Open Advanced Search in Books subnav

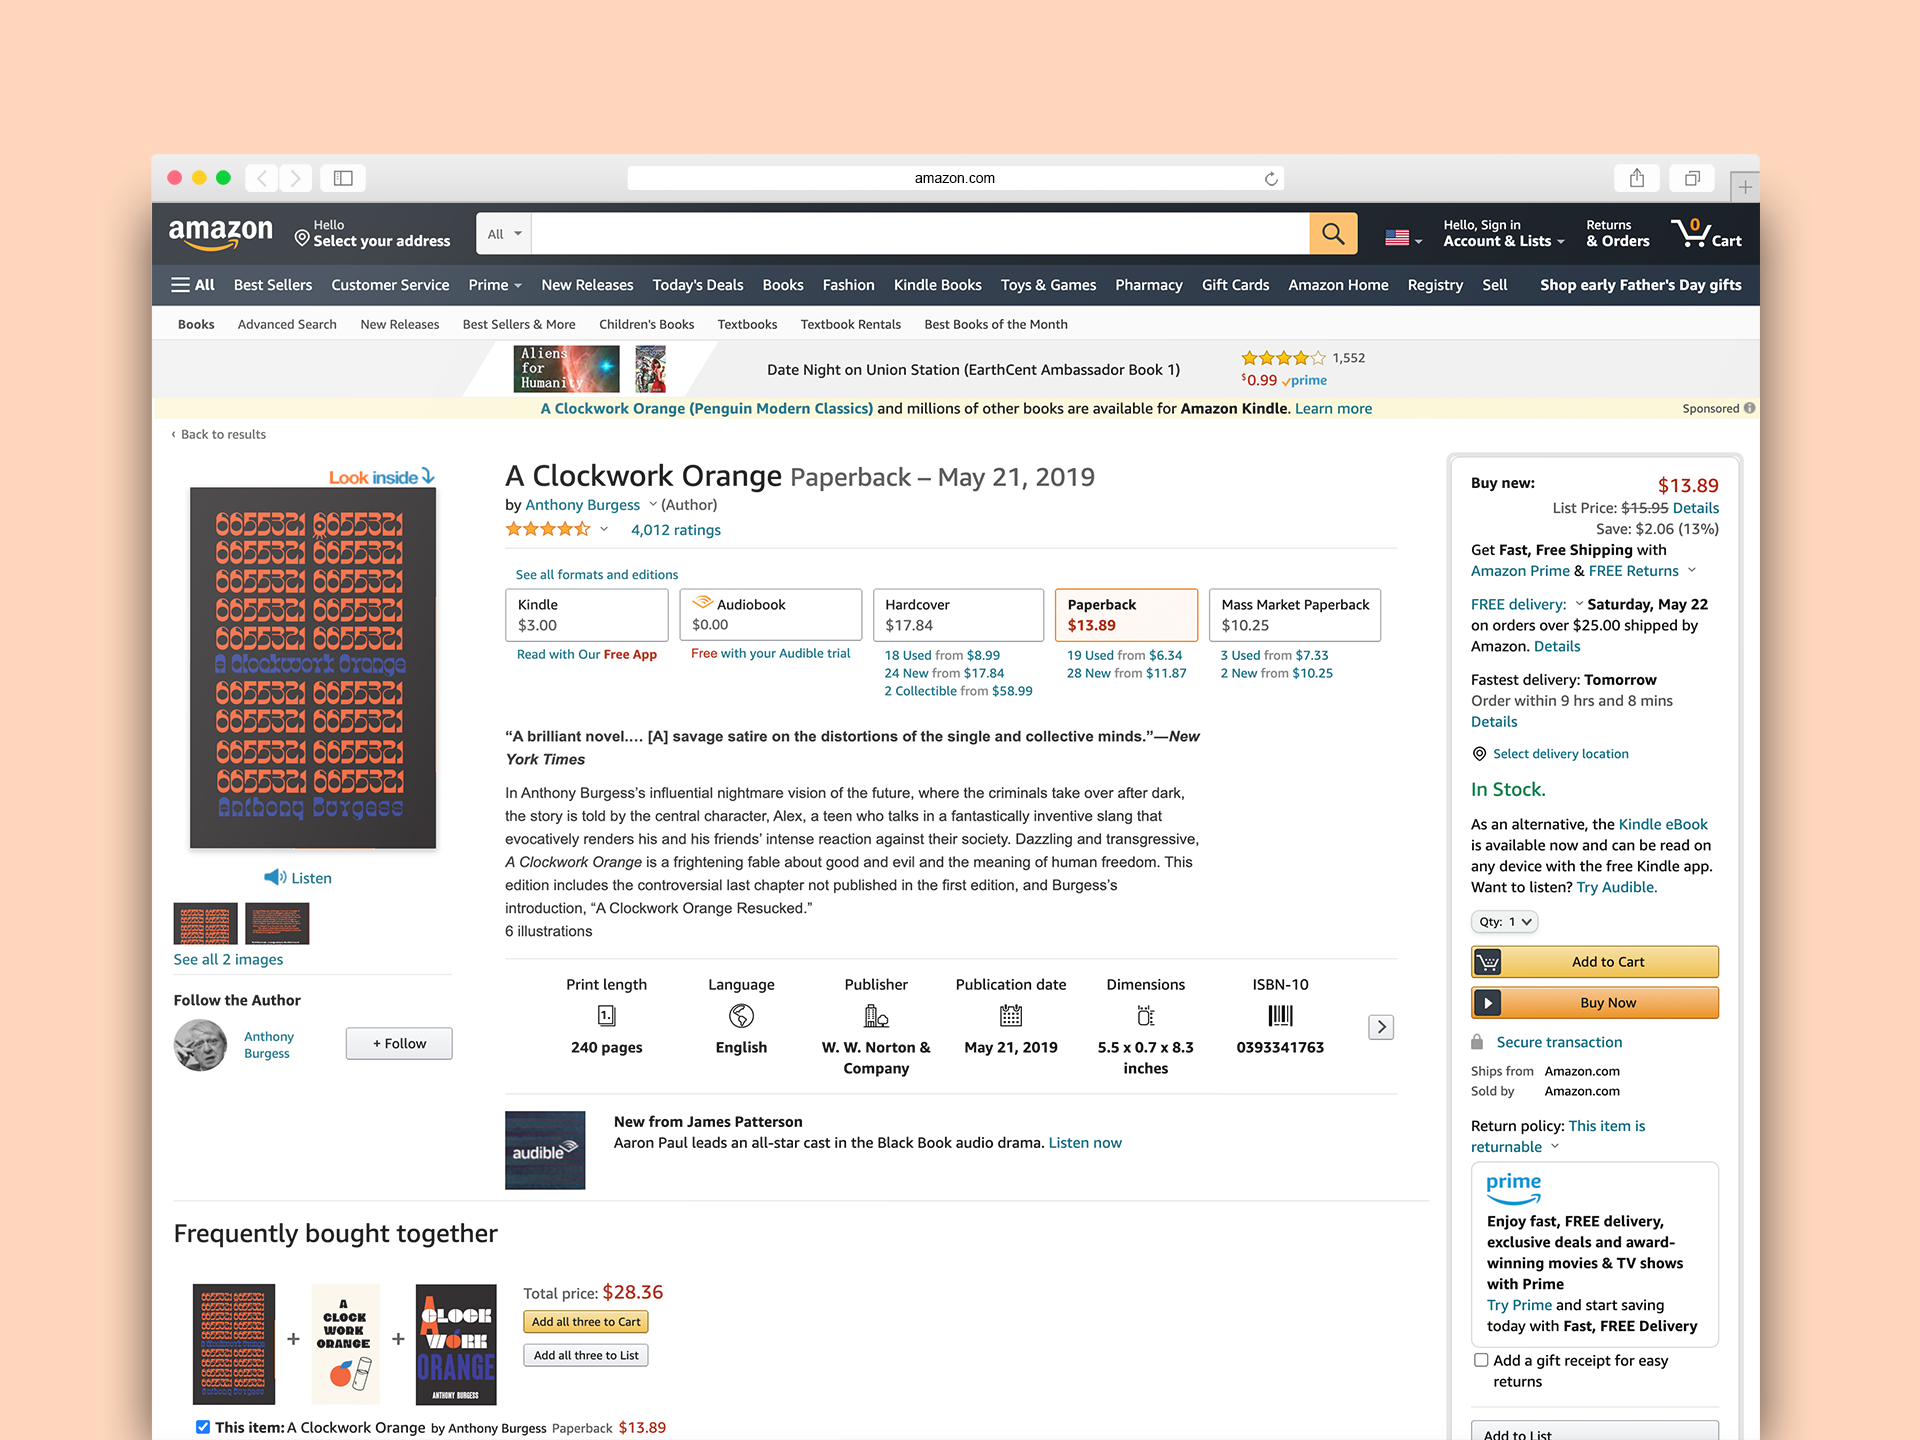(x=287, y=324)
